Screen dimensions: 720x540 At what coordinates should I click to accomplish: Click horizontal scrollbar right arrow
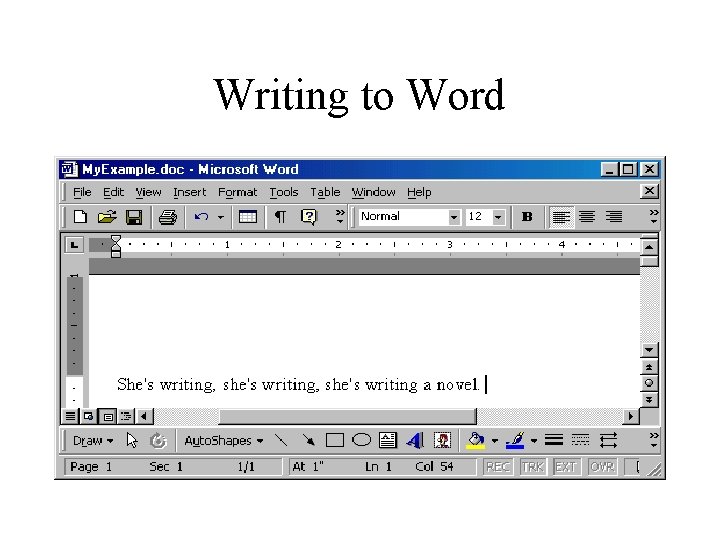tap(631, 416)
